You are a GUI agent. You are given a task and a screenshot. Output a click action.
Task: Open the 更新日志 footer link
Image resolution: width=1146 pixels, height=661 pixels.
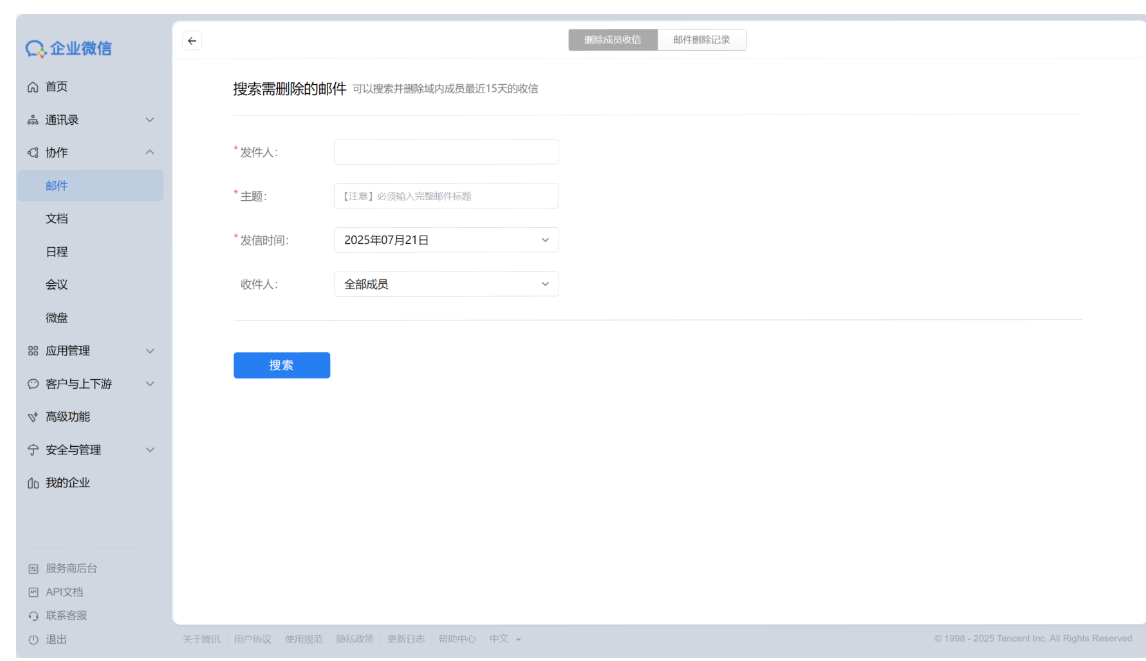click(x=406, y=639)
